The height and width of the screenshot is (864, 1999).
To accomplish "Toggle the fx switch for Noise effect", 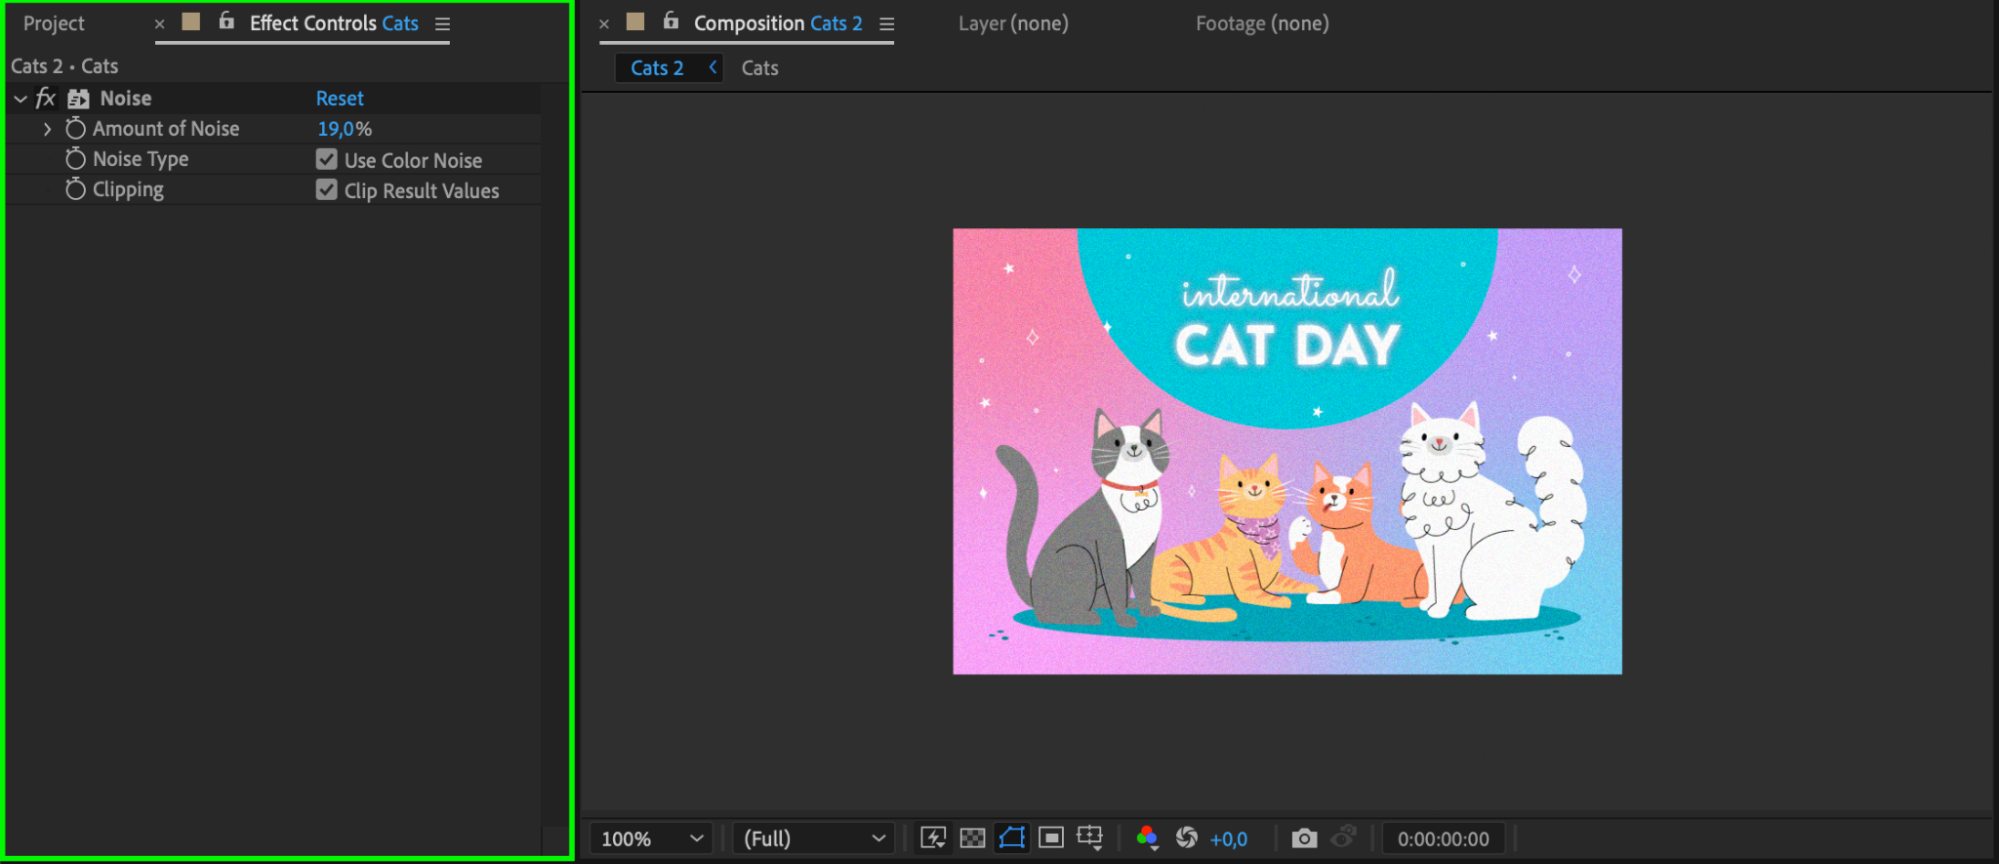I will coord(46,98).
